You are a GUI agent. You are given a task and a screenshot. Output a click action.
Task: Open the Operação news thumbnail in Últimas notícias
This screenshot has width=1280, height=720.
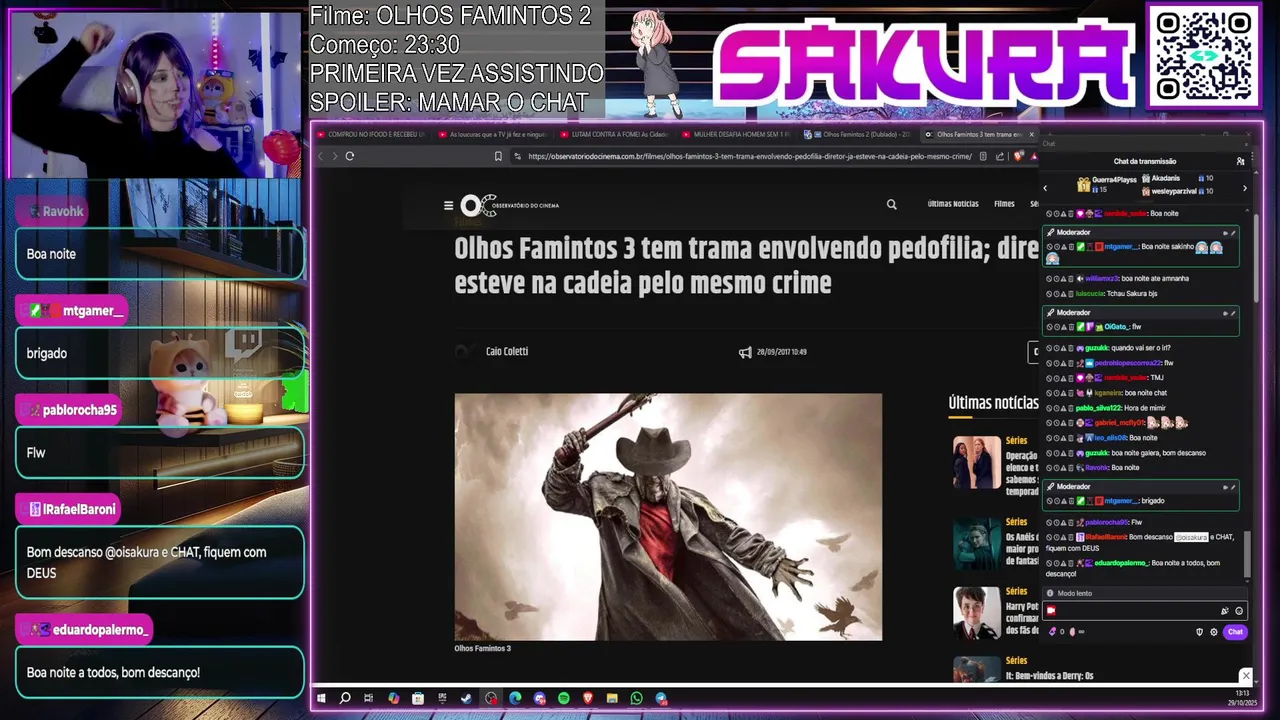976,462
